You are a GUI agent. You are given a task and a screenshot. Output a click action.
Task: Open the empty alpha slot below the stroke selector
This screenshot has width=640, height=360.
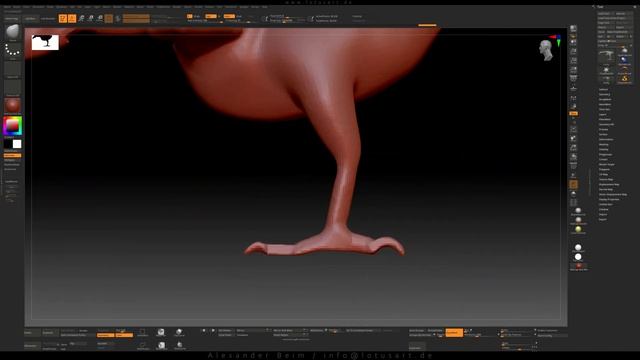pos(13,69)
